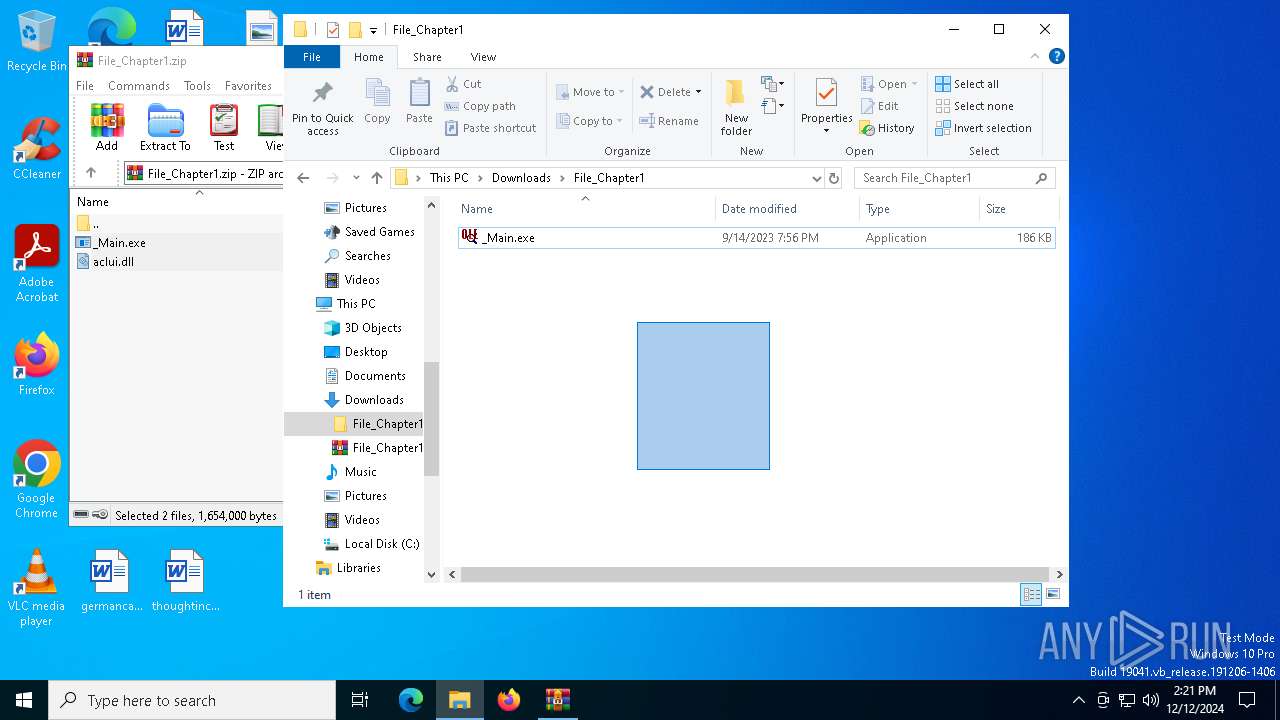Open VLC media player desktop icon

[x=36, y=588]
